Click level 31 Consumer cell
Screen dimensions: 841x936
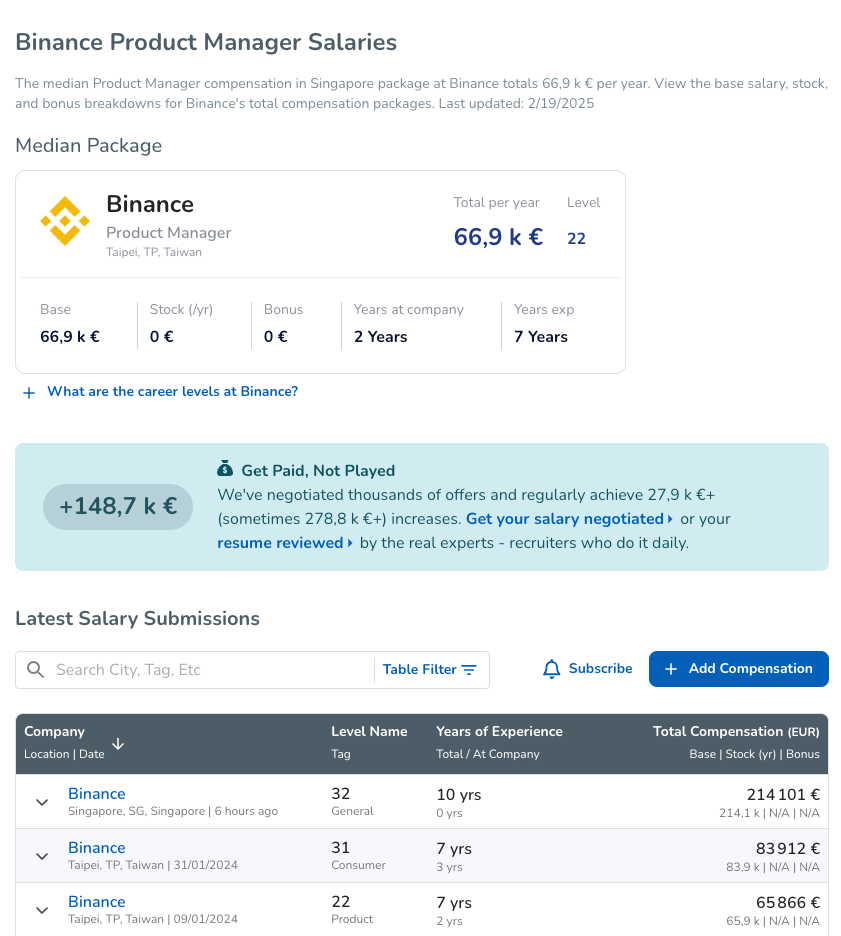(x=358, y=856)
